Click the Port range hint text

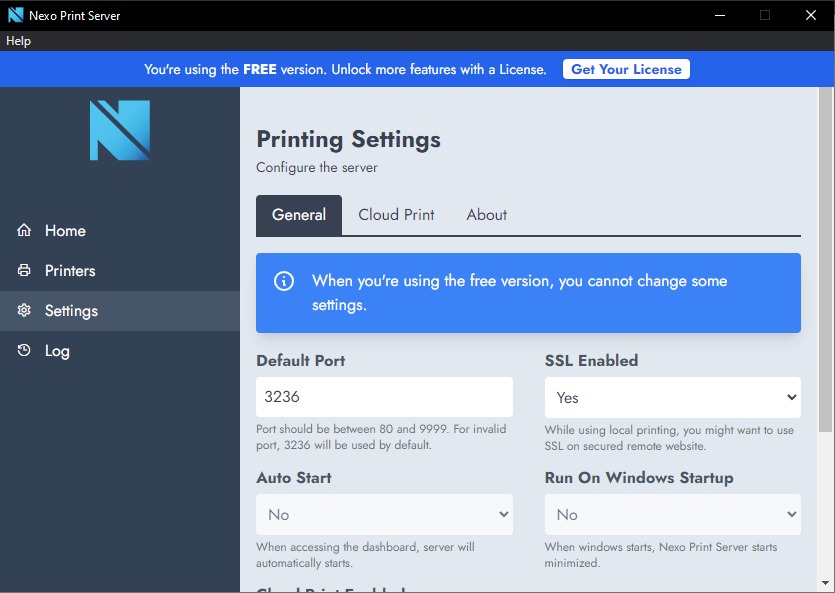point(381,437)
